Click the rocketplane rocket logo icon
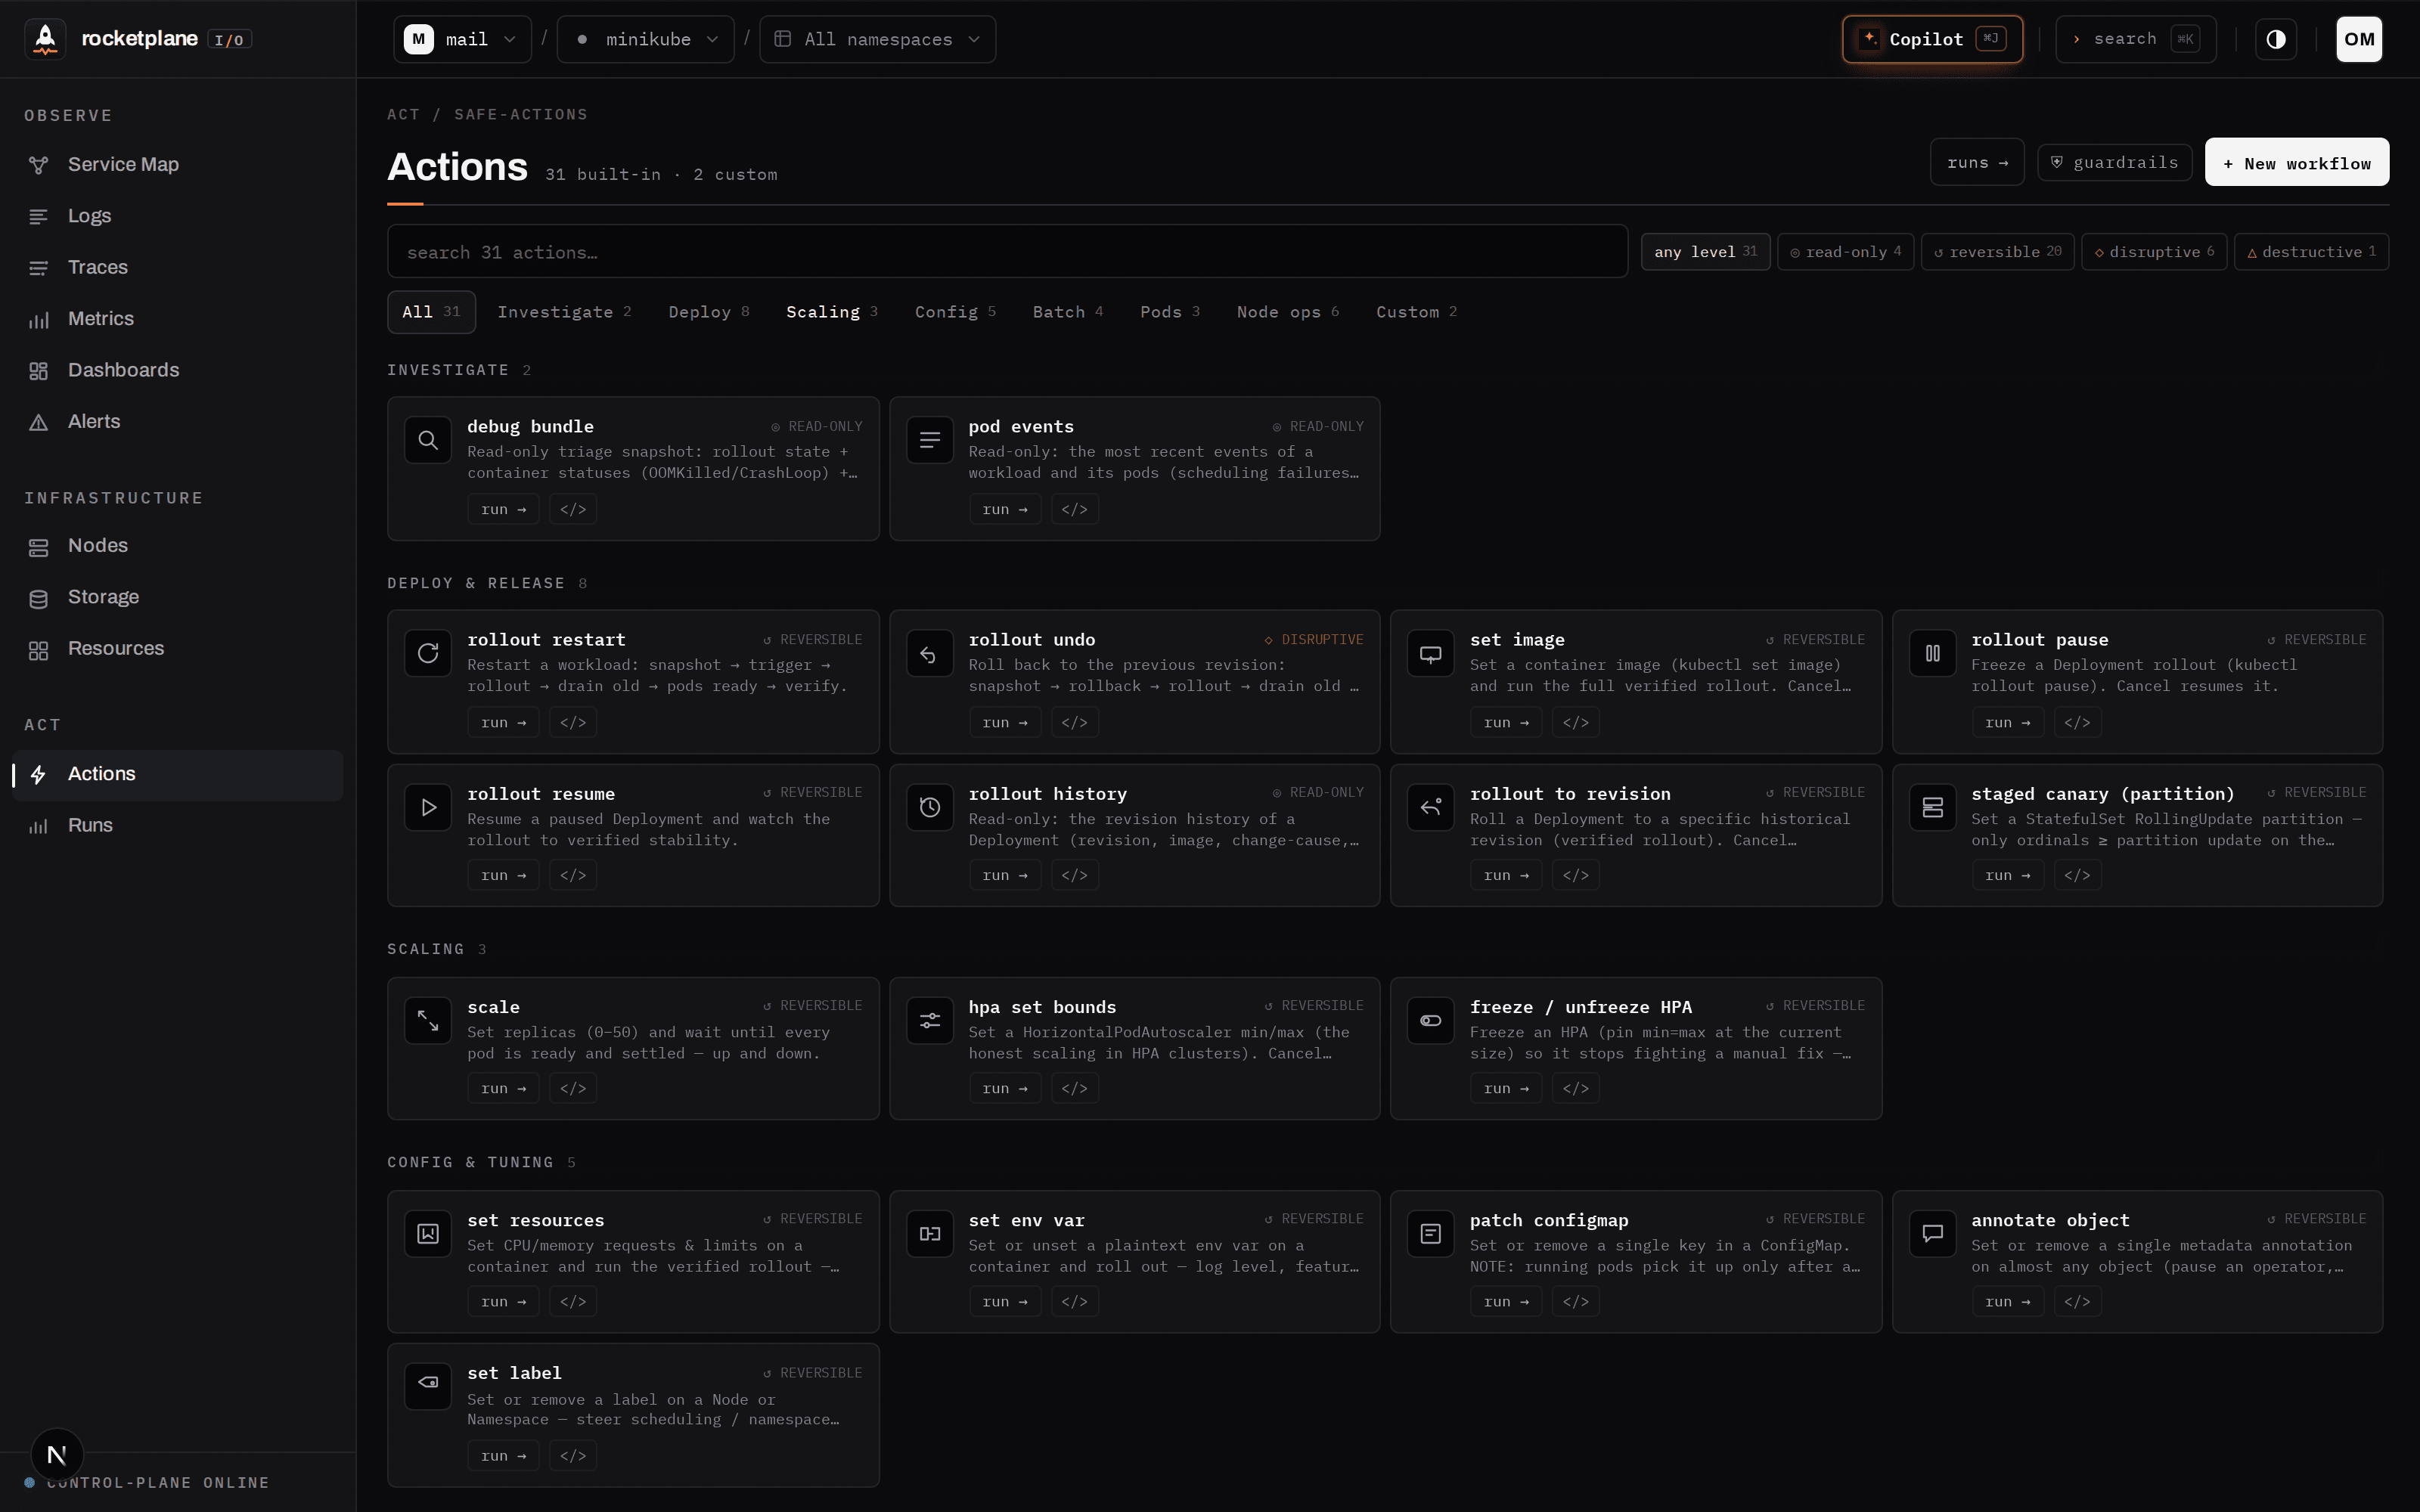Viewport: 2420px width, 1512px height. click(45, 39)
